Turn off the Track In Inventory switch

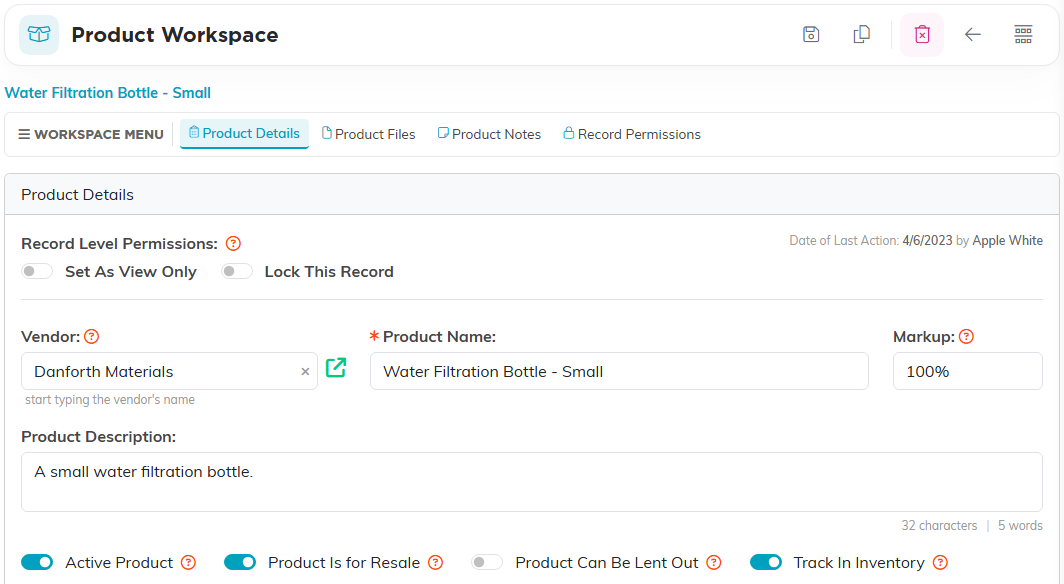tap(765, 562)
